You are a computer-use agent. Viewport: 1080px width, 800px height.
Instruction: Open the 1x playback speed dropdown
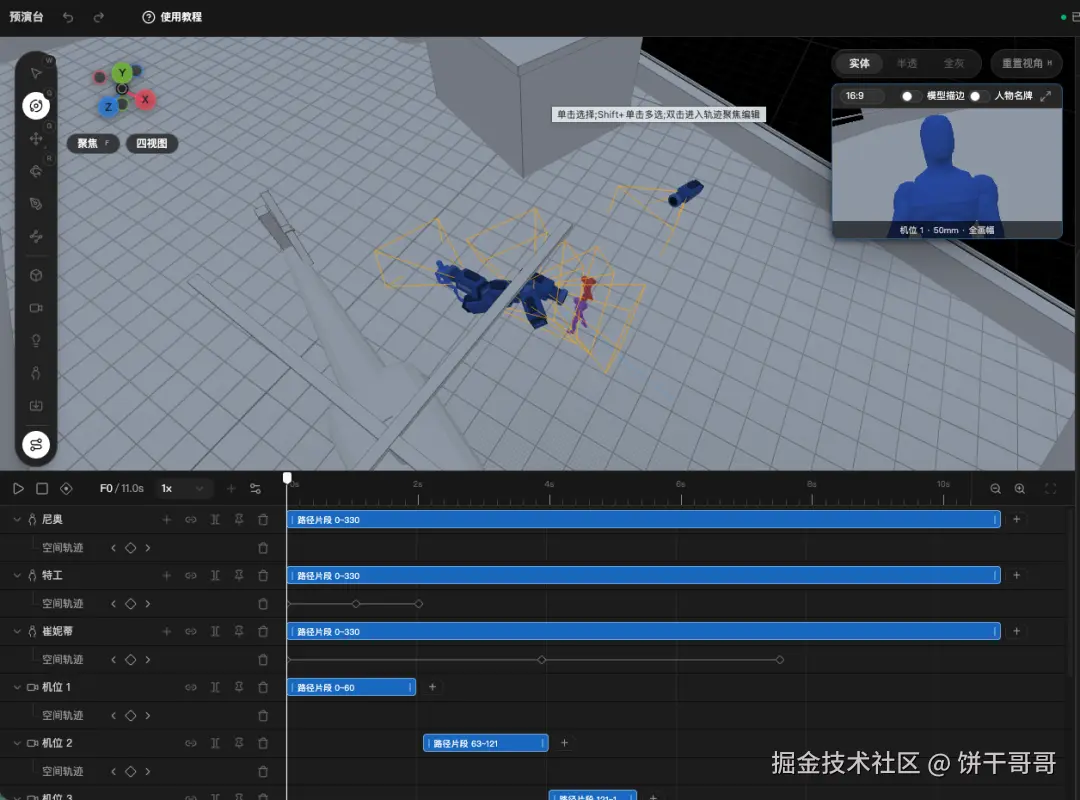pyautogui.click(x=183, y=489)
